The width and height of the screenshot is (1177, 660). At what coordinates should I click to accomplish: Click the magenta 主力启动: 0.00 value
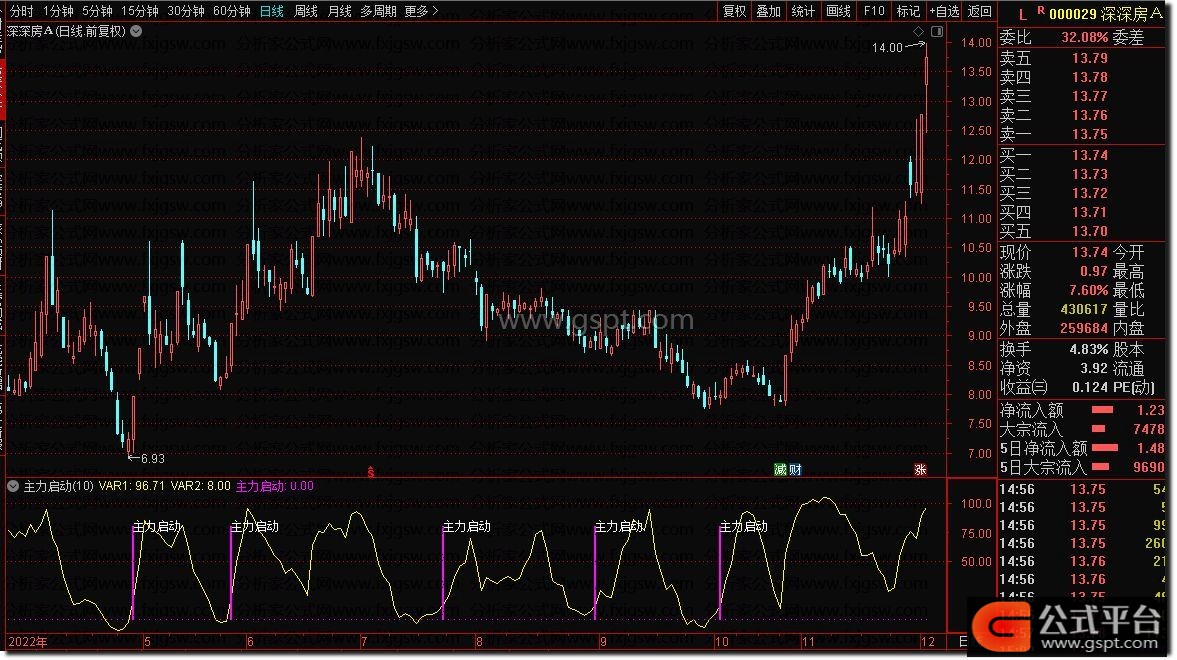coord(275,487)
